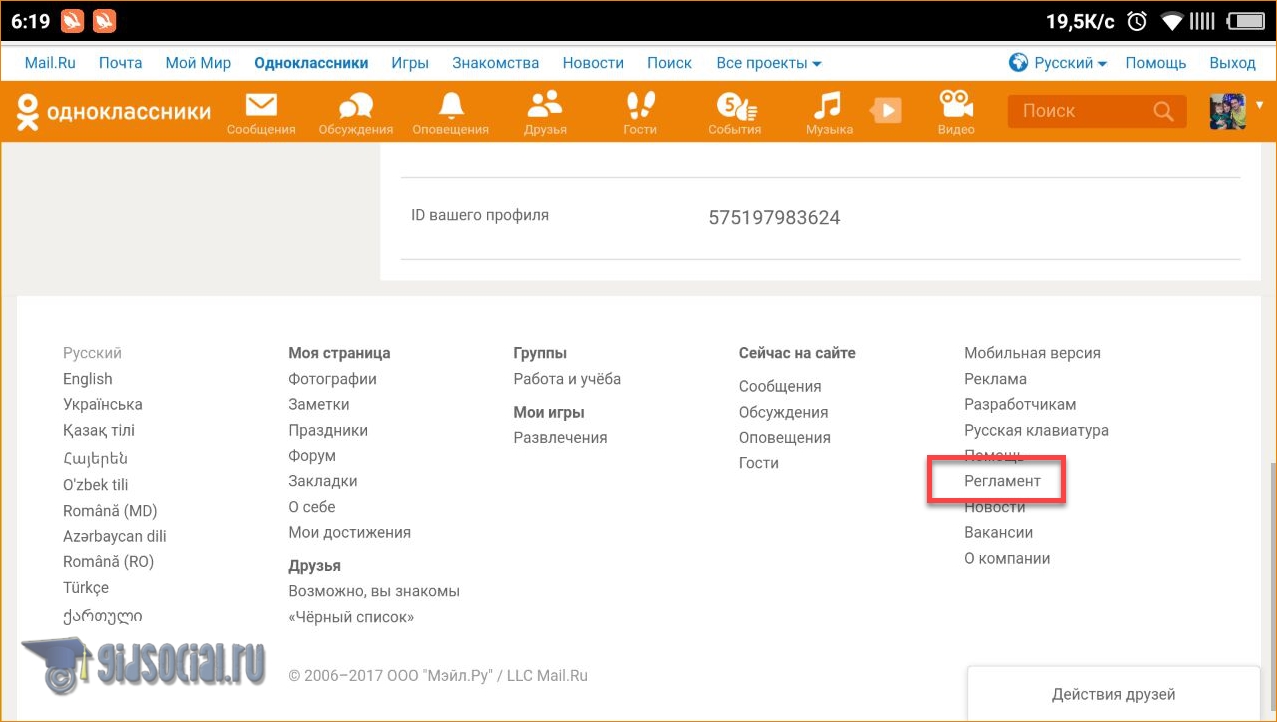The width and height of the screenshot is (1277, 722).
Task: Click the Одноклассники logo
Action: 114,111
